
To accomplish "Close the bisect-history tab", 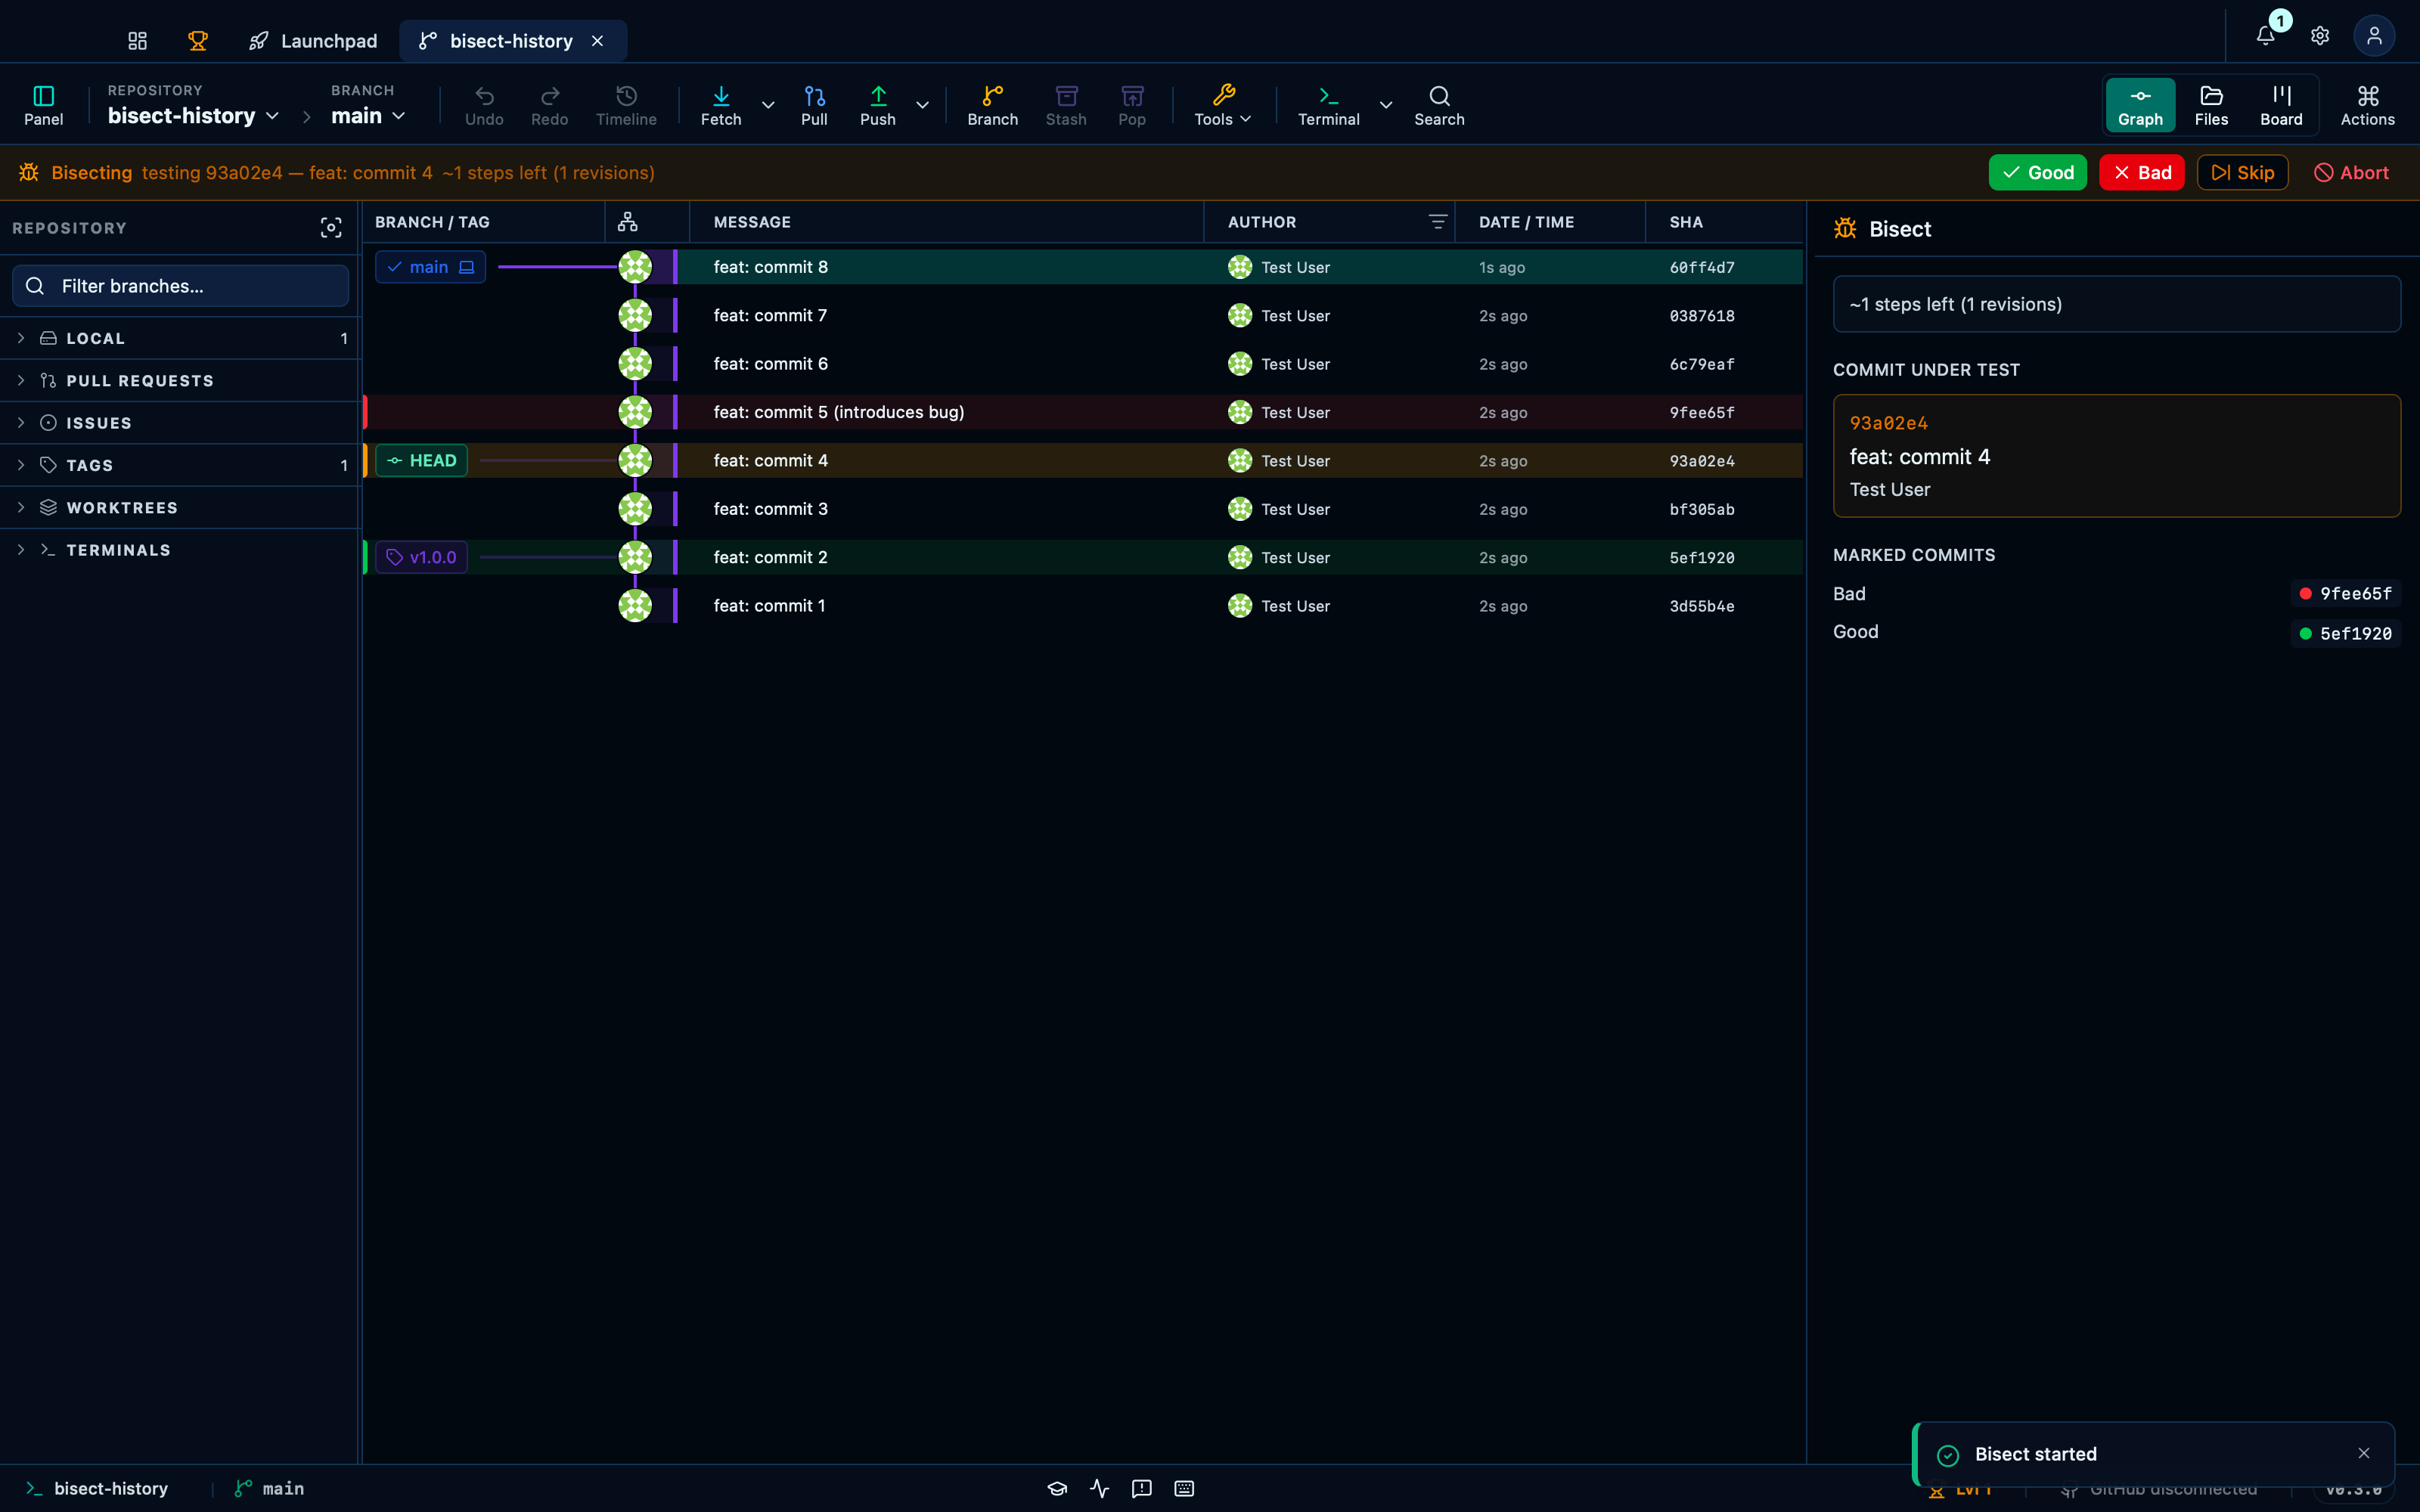I will point(597,41).
